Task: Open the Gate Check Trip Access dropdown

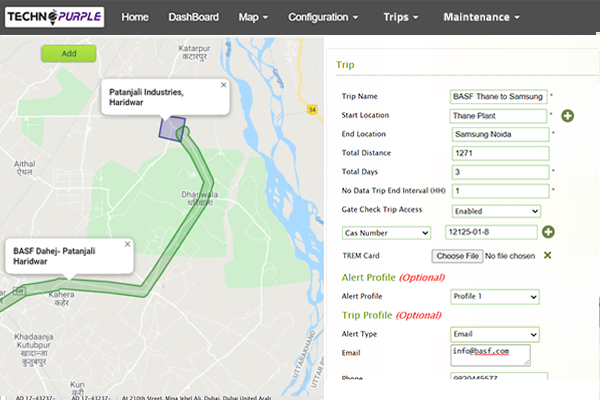Action: click(496, 211)
